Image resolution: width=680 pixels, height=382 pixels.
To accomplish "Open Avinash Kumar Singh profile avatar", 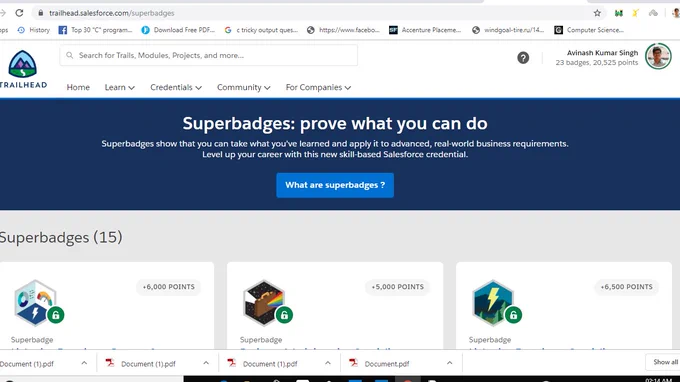I will pos(658,56).
